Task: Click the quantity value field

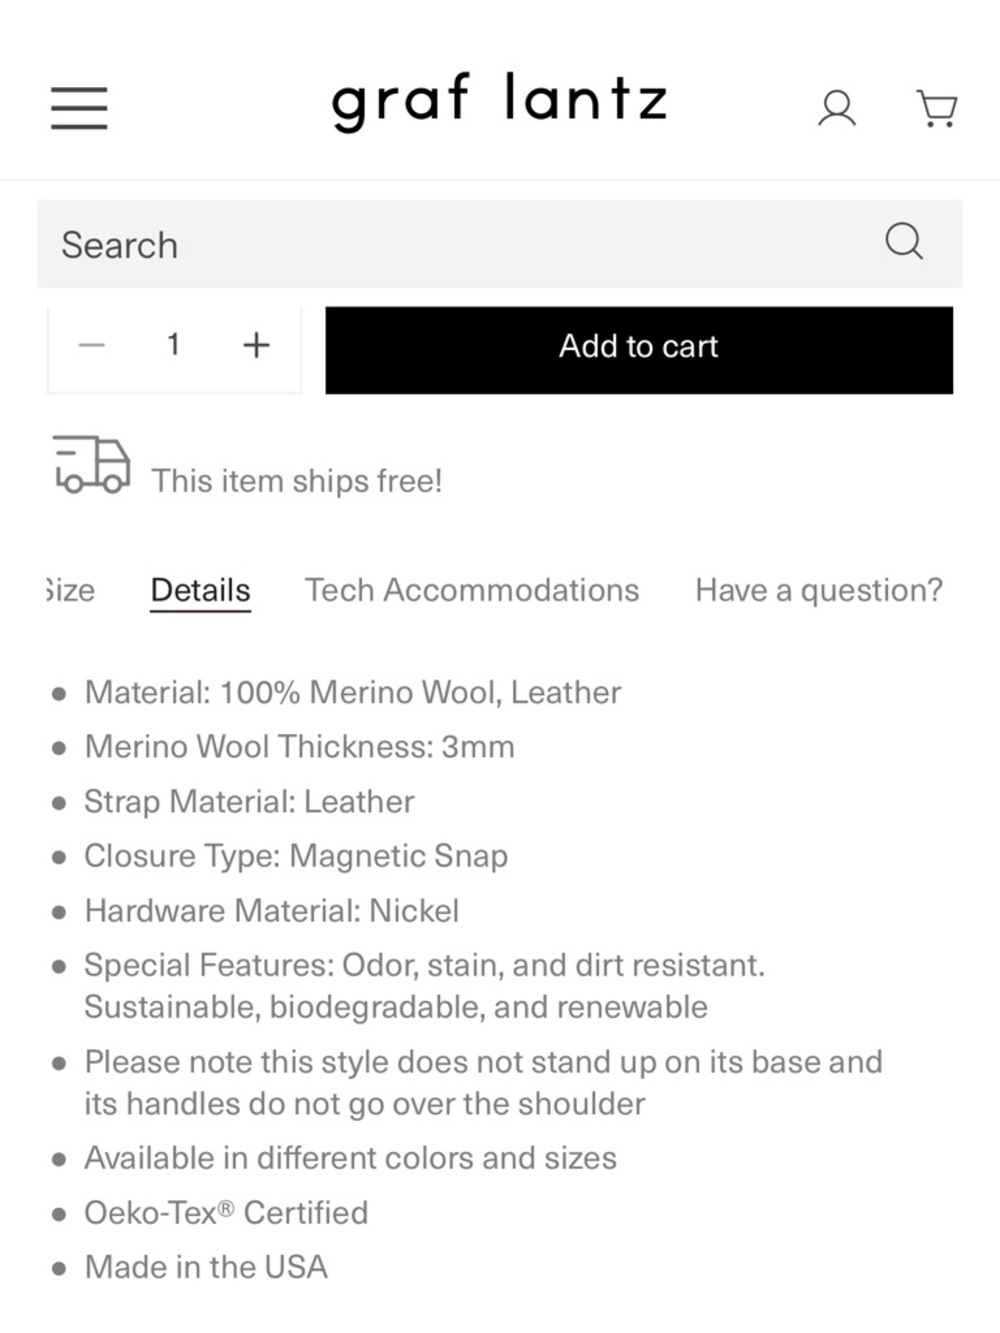Action: [x=173, y=345]
